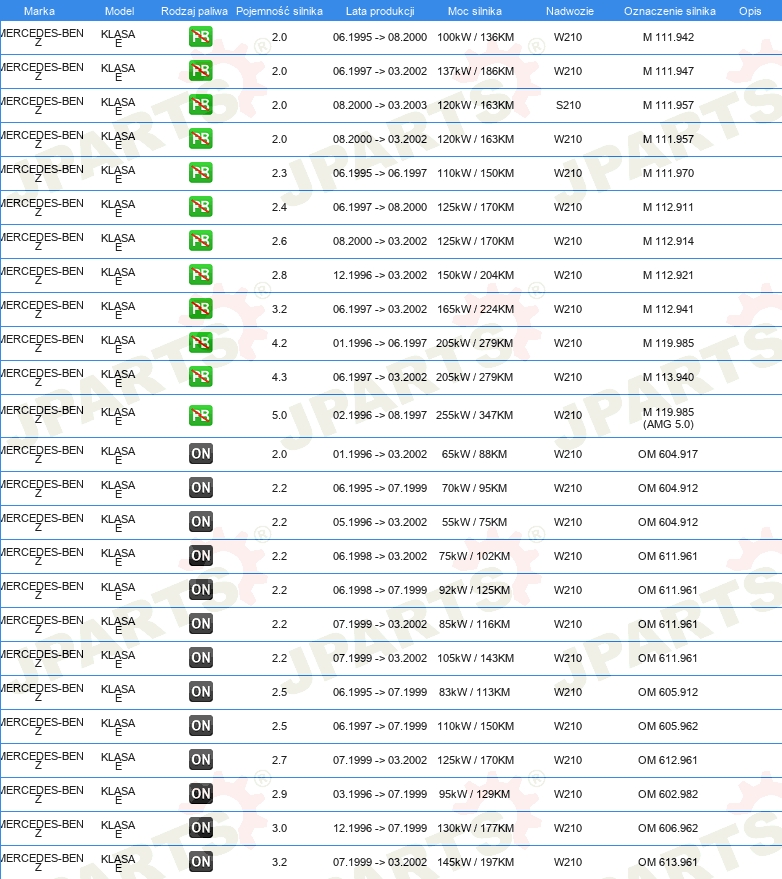Click ON diesel icon in OM 605.912 row
The image size is (782, 879).
pyautogui.click(x=201, y=692)
